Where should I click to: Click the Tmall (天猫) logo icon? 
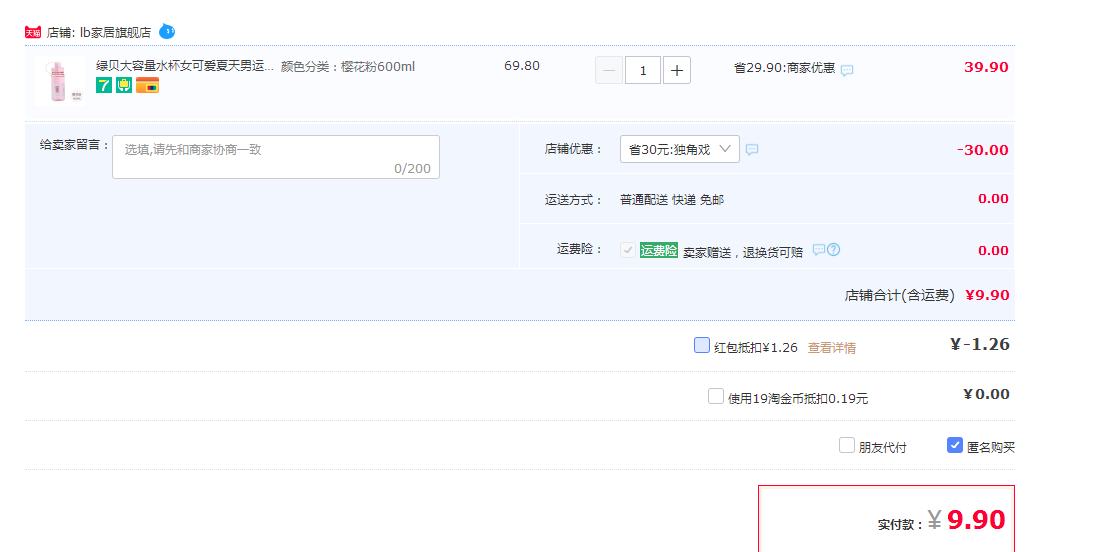(x=33, y=33)
